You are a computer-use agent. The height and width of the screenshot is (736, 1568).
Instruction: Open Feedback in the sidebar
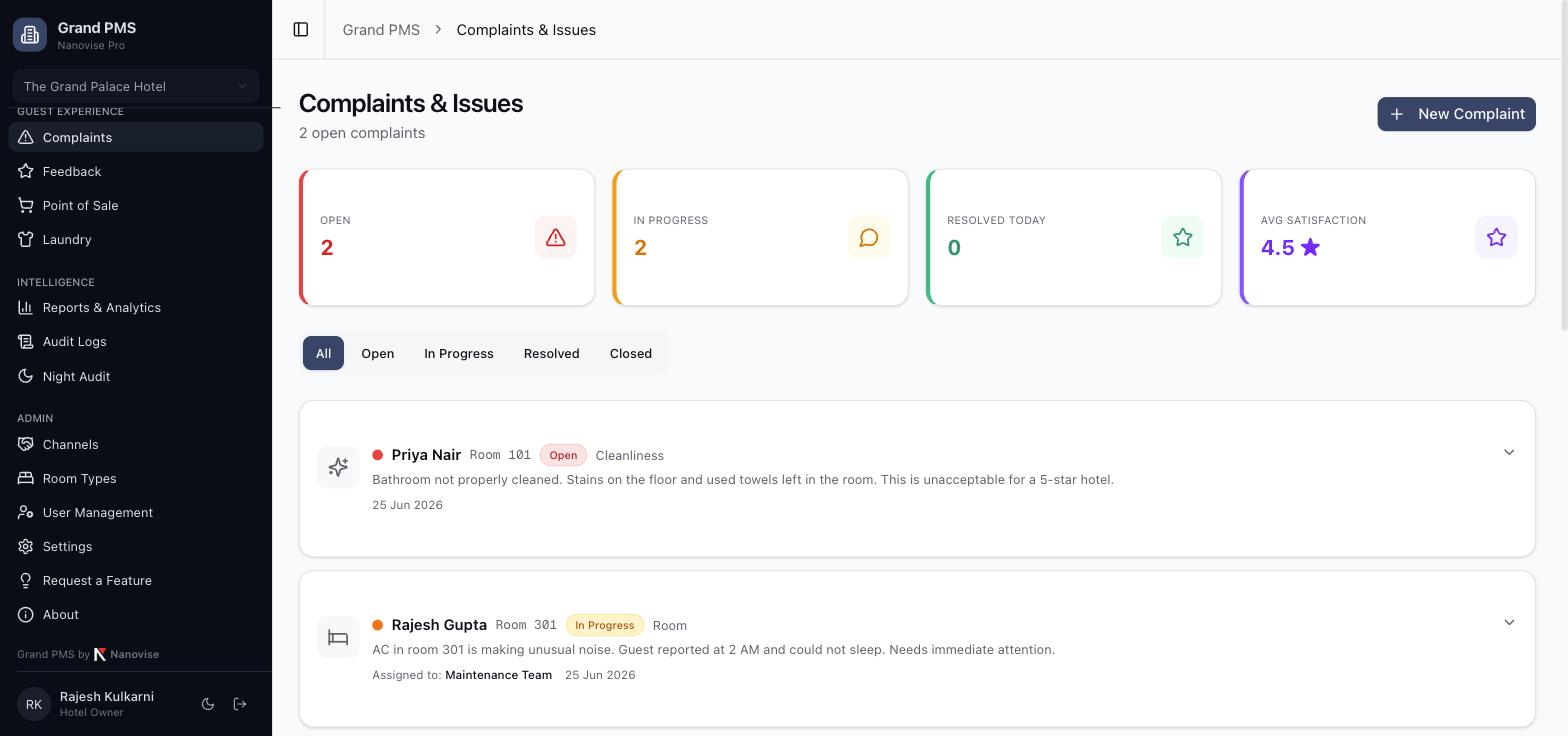coord(136,171)
